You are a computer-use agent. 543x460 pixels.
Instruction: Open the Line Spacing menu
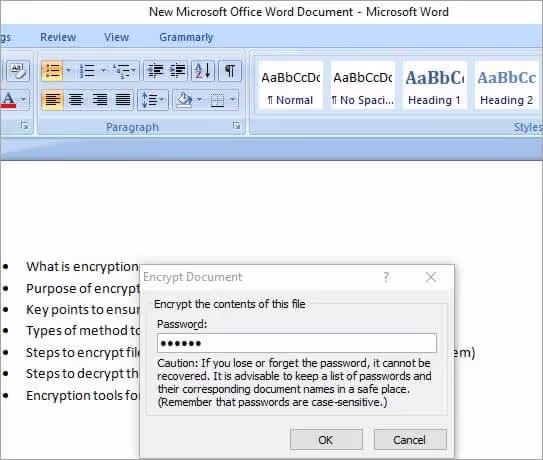(x=153, y=100)
